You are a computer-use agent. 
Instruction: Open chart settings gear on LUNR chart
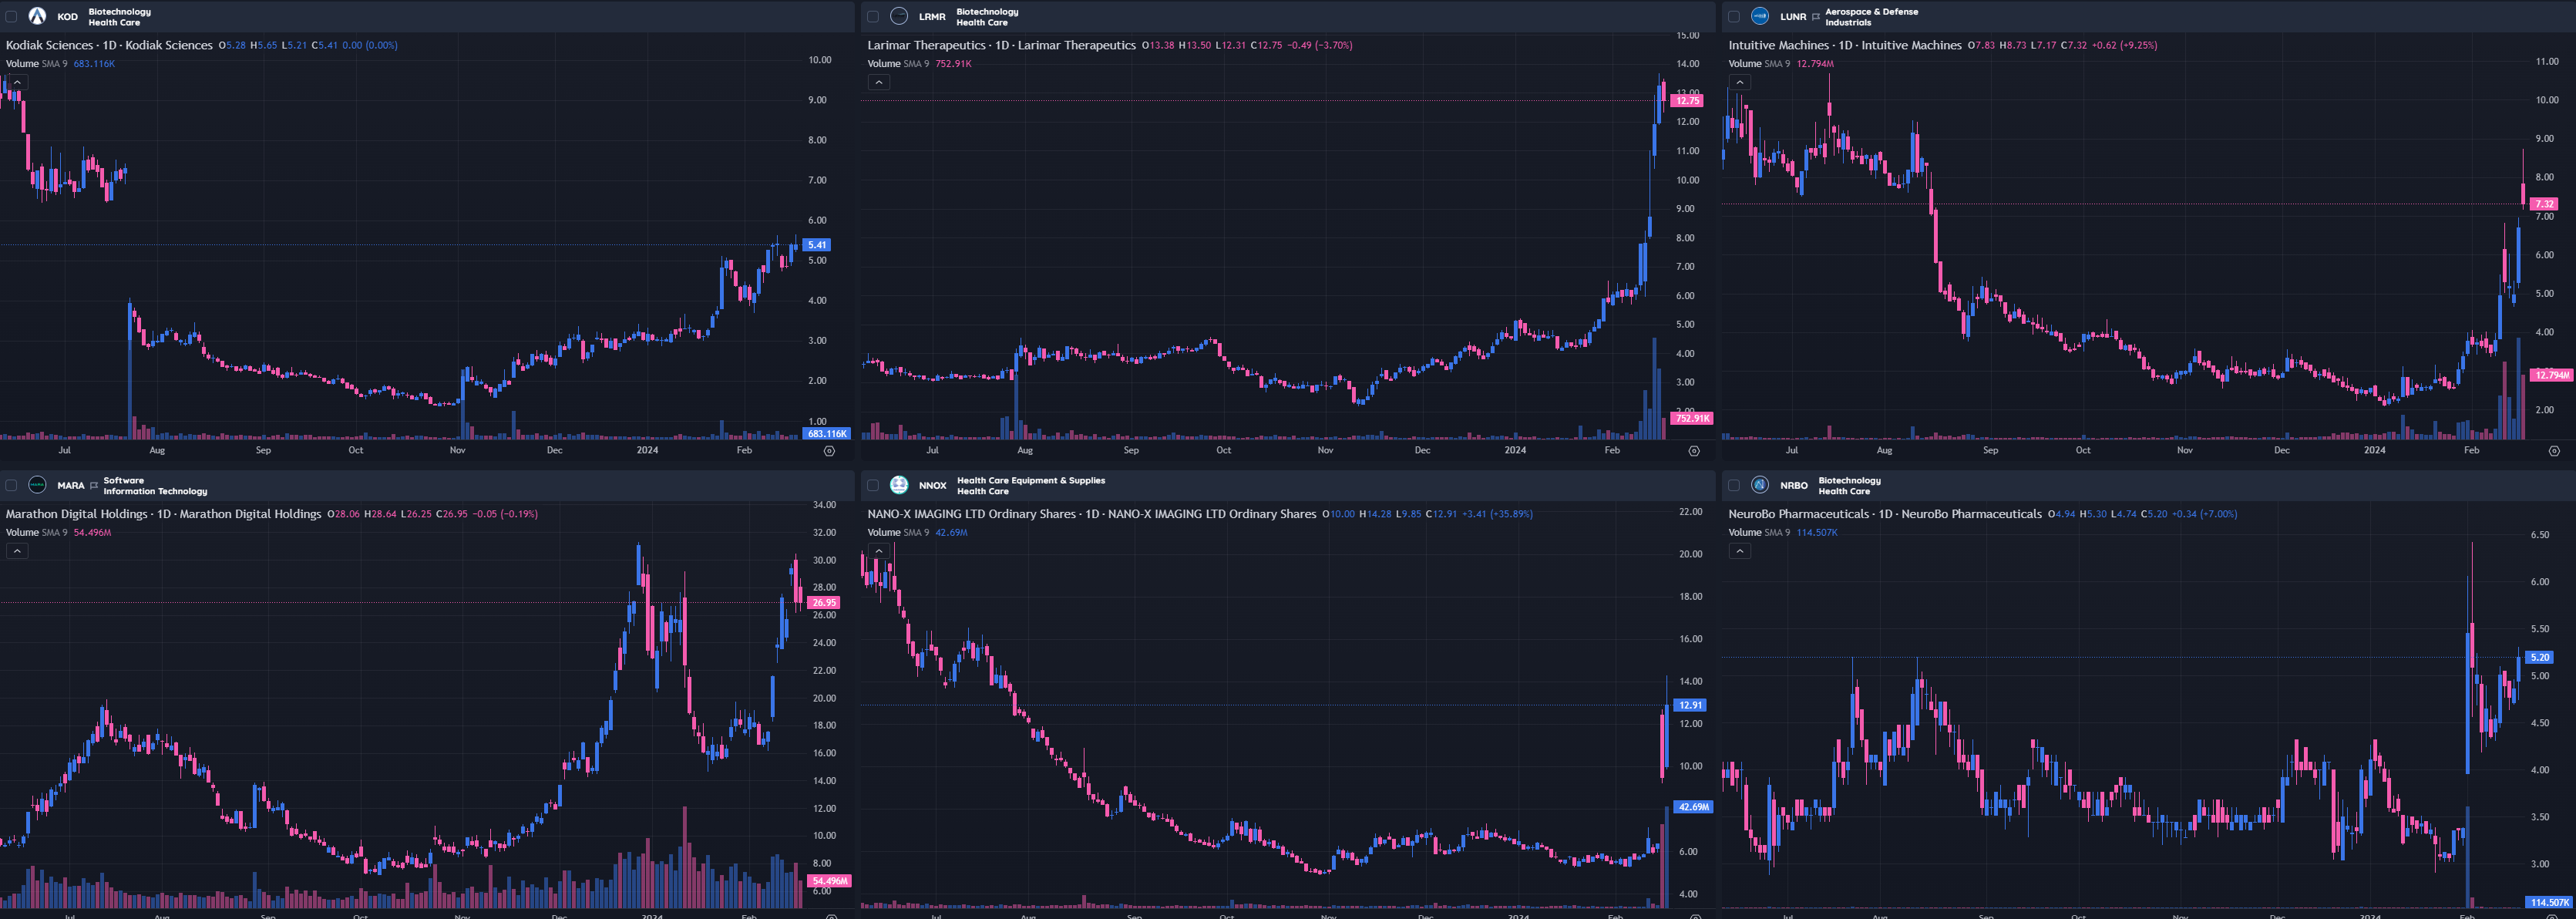[x=2554, y=451]
